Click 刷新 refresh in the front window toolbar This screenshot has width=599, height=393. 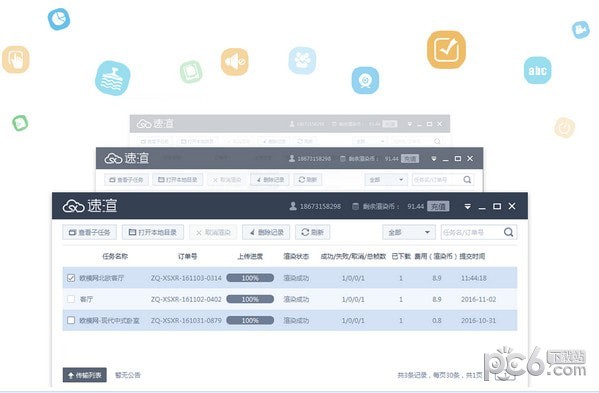[312, 232]
